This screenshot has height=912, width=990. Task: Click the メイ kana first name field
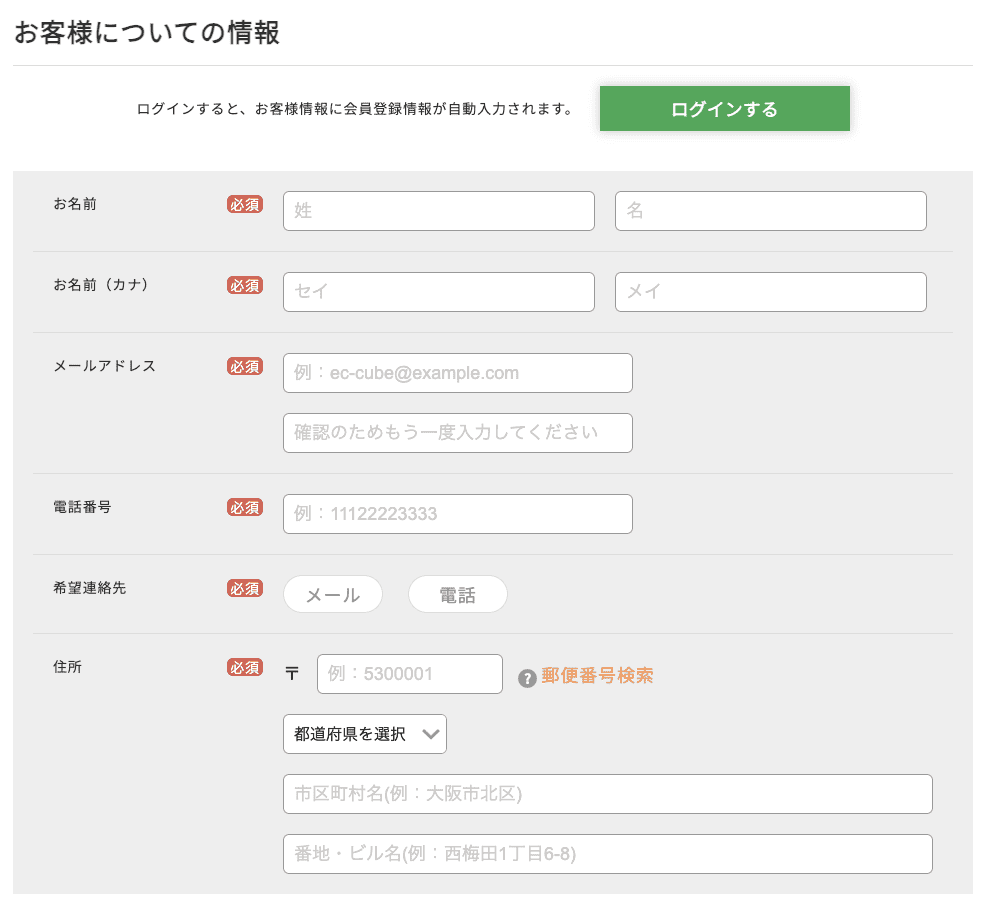770,292
